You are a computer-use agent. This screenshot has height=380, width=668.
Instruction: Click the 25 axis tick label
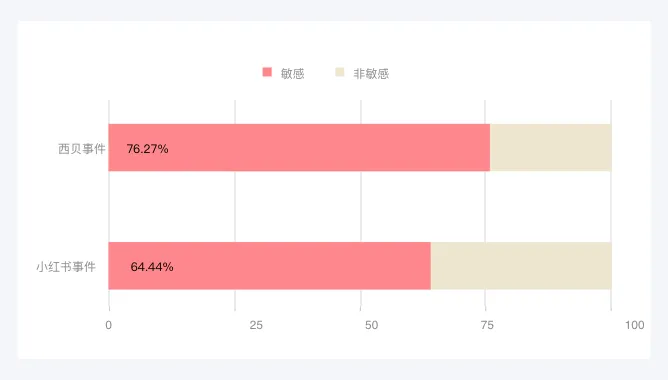(x=256, y=325)
